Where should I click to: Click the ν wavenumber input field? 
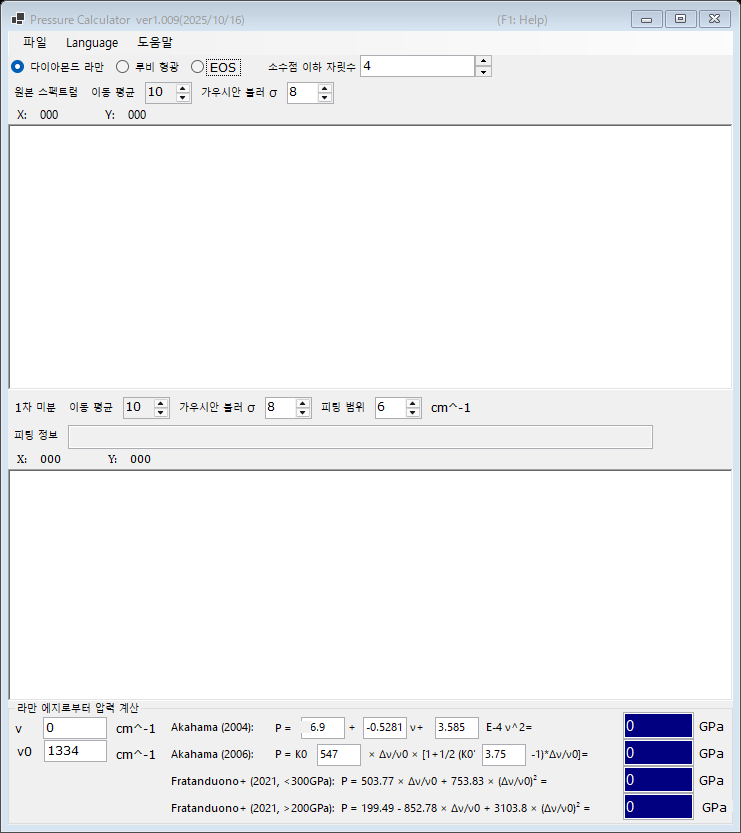click(x=75, y=728)
